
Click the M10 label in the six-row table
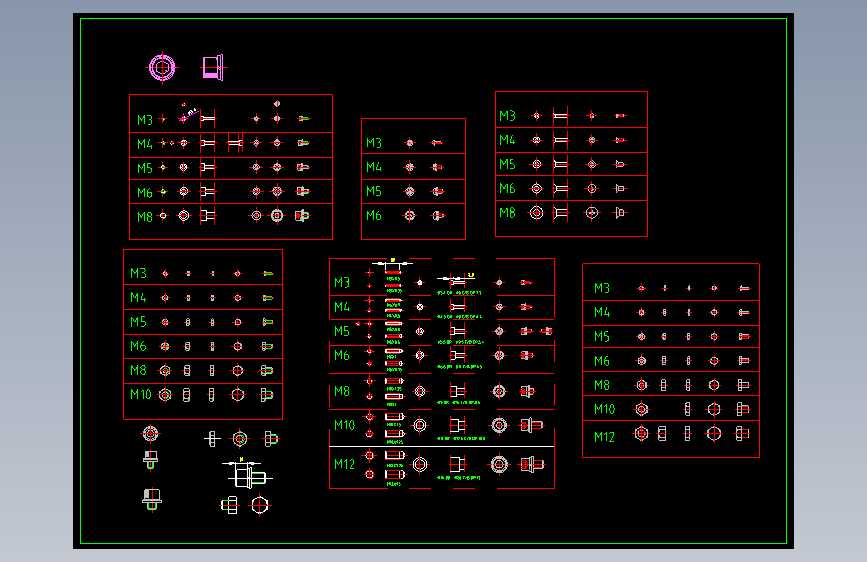140,394
